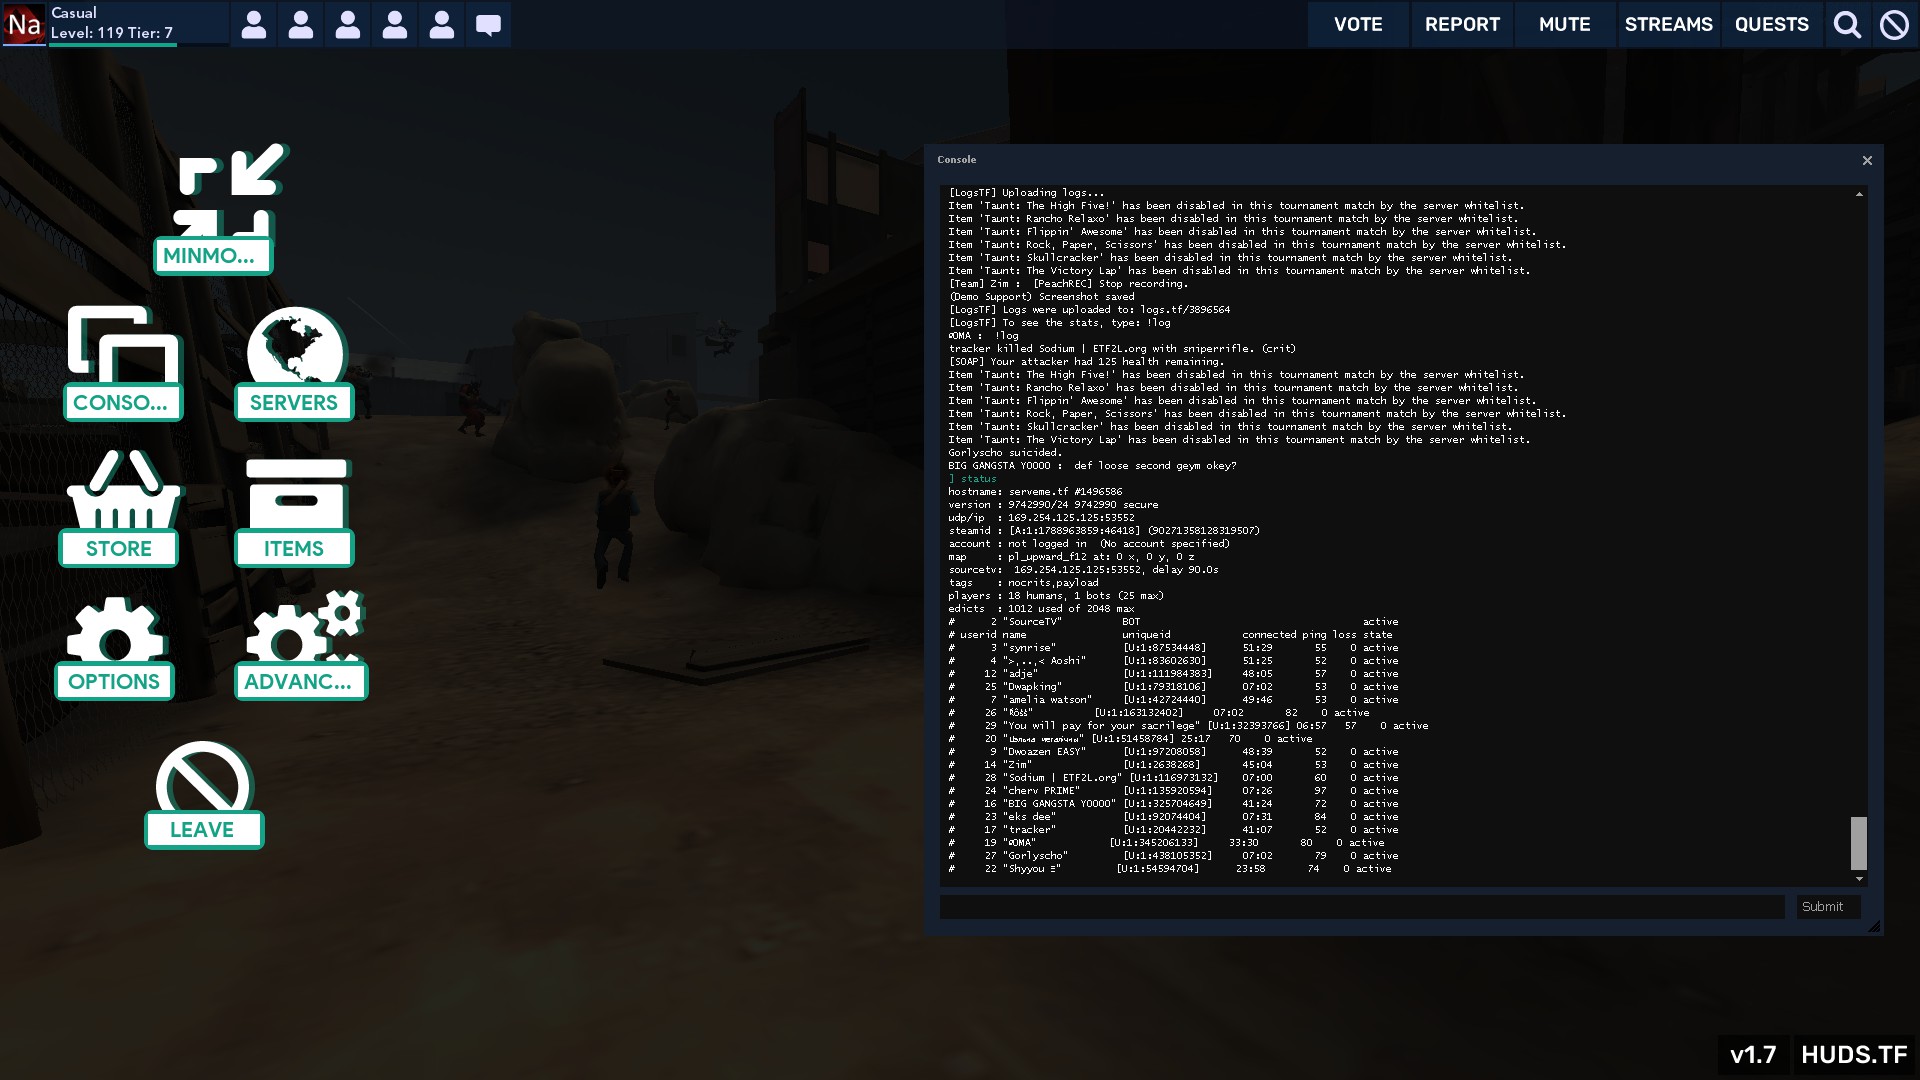This screenshot has width=1920, height=1080.
Task: Open the REPORT menu item
Action: coord(1462,24)
